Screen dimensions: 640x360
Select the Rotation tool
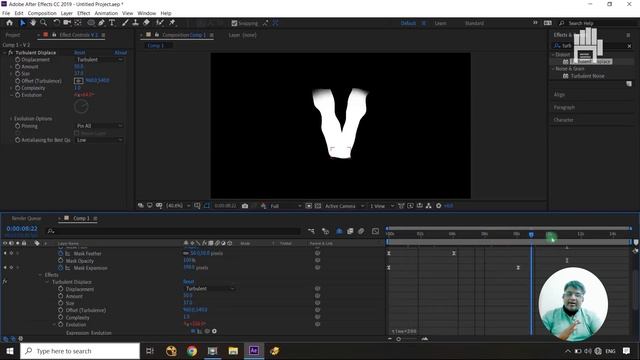56,23
